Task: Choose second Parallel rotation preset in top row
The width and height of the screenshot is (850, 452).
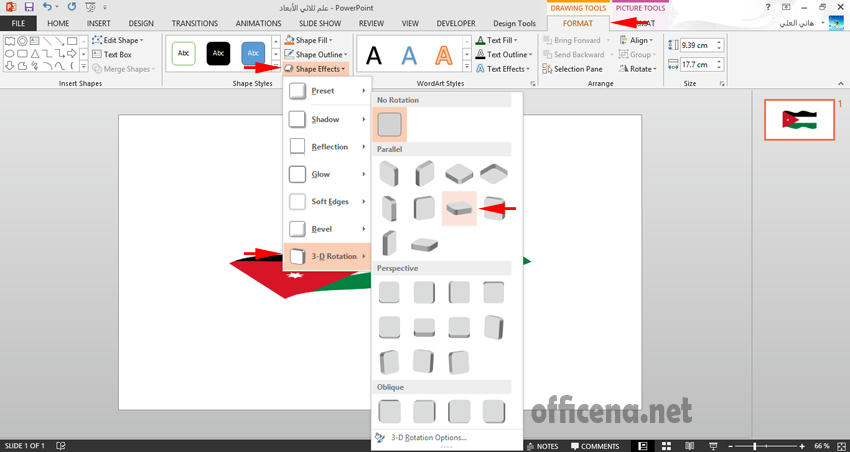Action: (x=424, y=173)
